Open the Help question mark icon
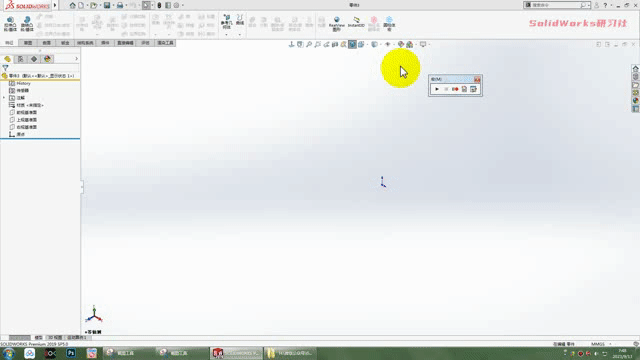This screenshot has height=360, width=640. click(605, 5)
